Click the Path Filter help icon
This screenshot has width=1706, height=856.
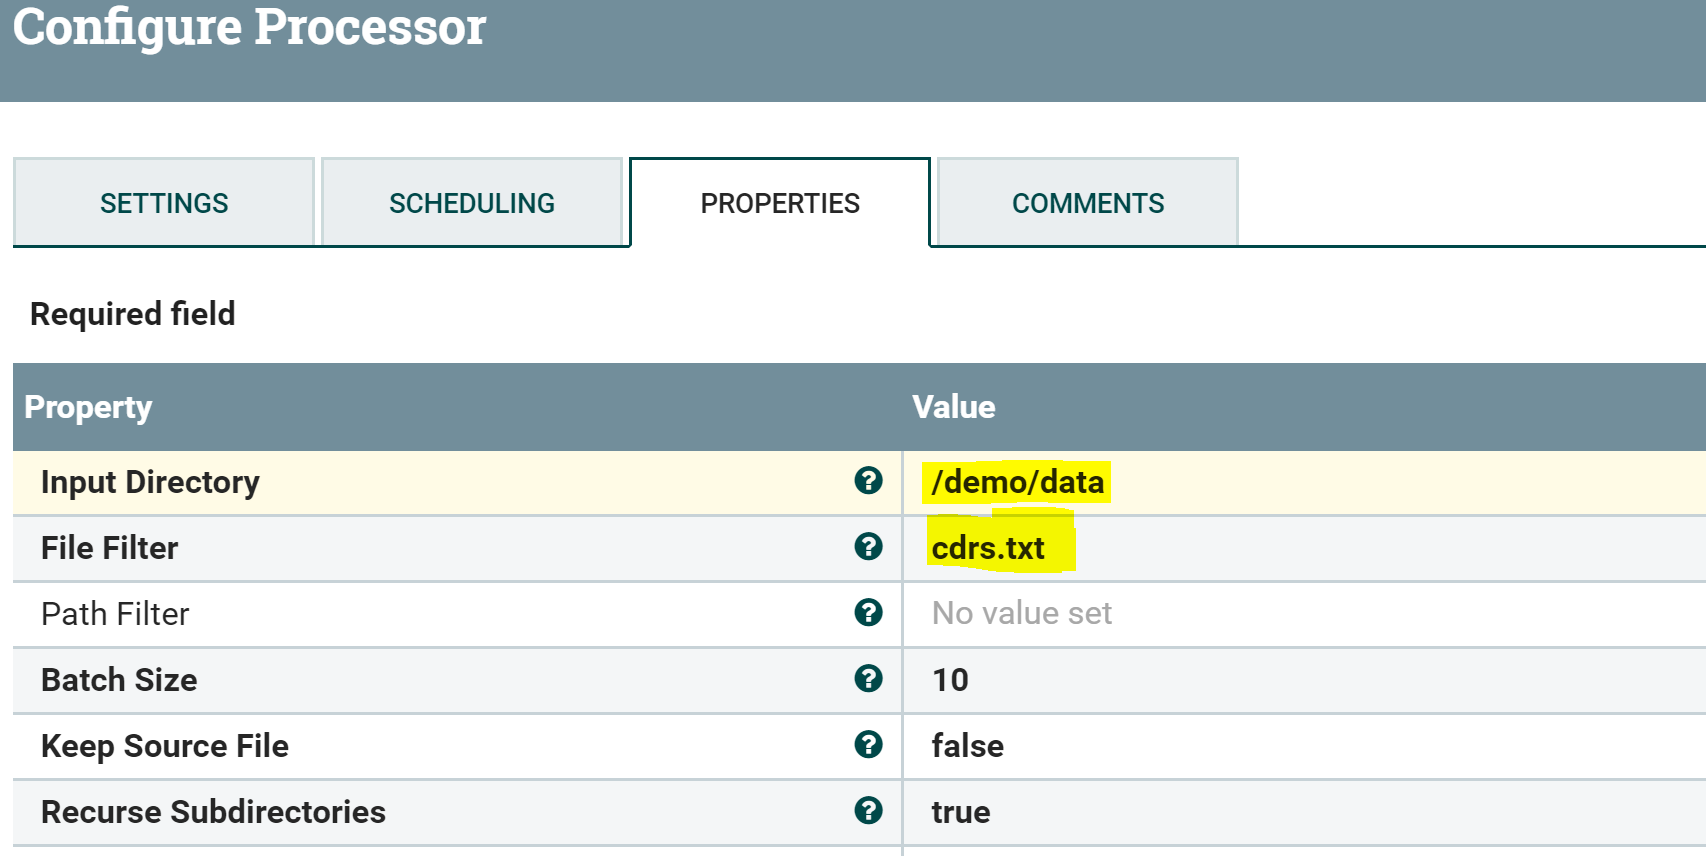[868, 613]
